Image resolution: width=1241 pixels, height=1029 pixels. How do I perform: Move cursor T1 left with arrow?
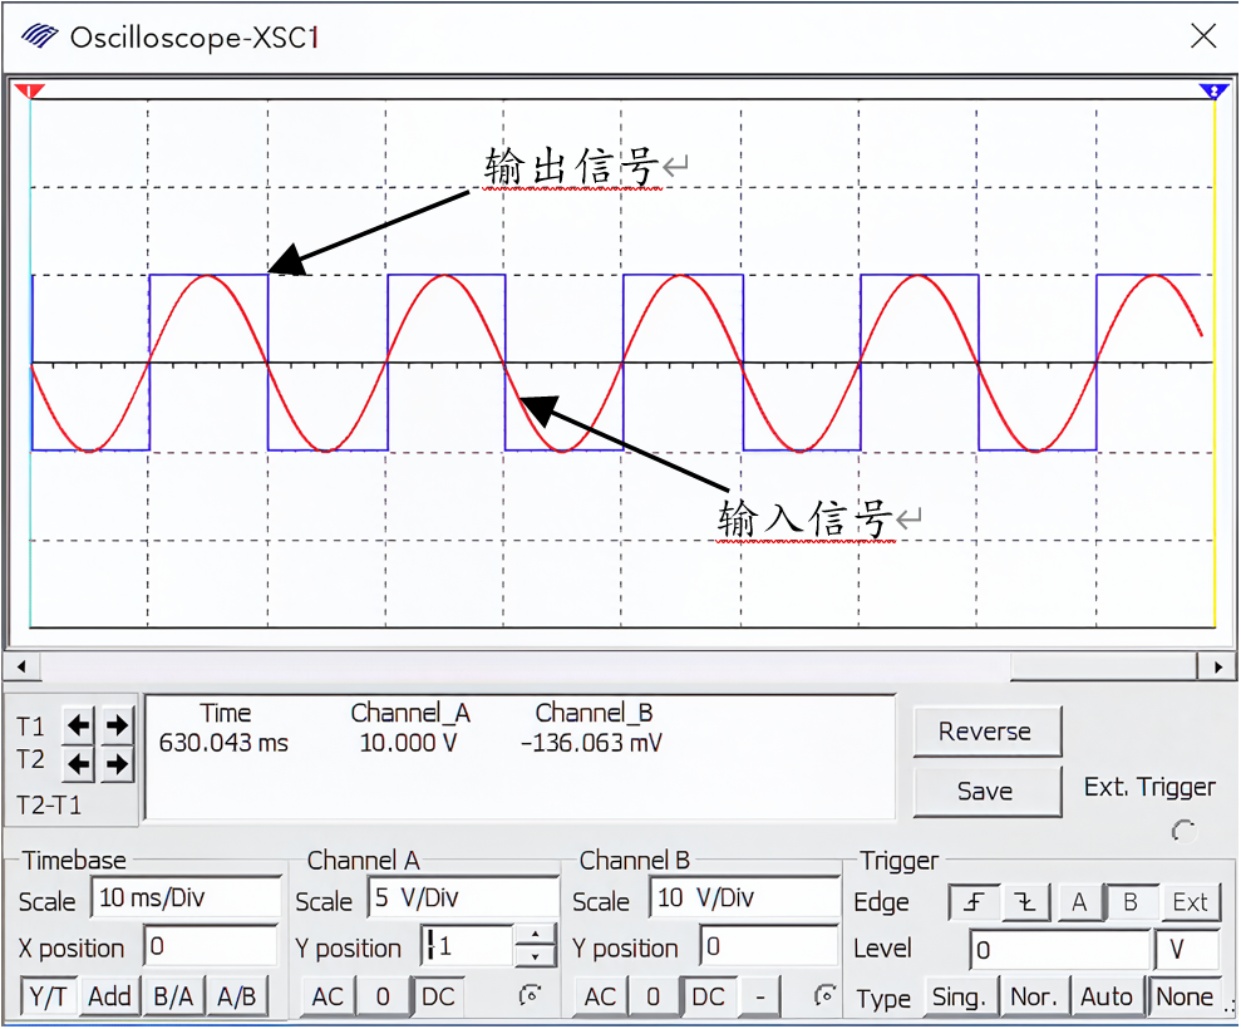(79, 724)
